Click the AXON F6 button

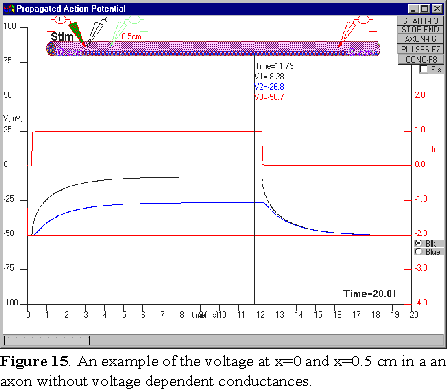pyautogui.click(x=420, y=39)
